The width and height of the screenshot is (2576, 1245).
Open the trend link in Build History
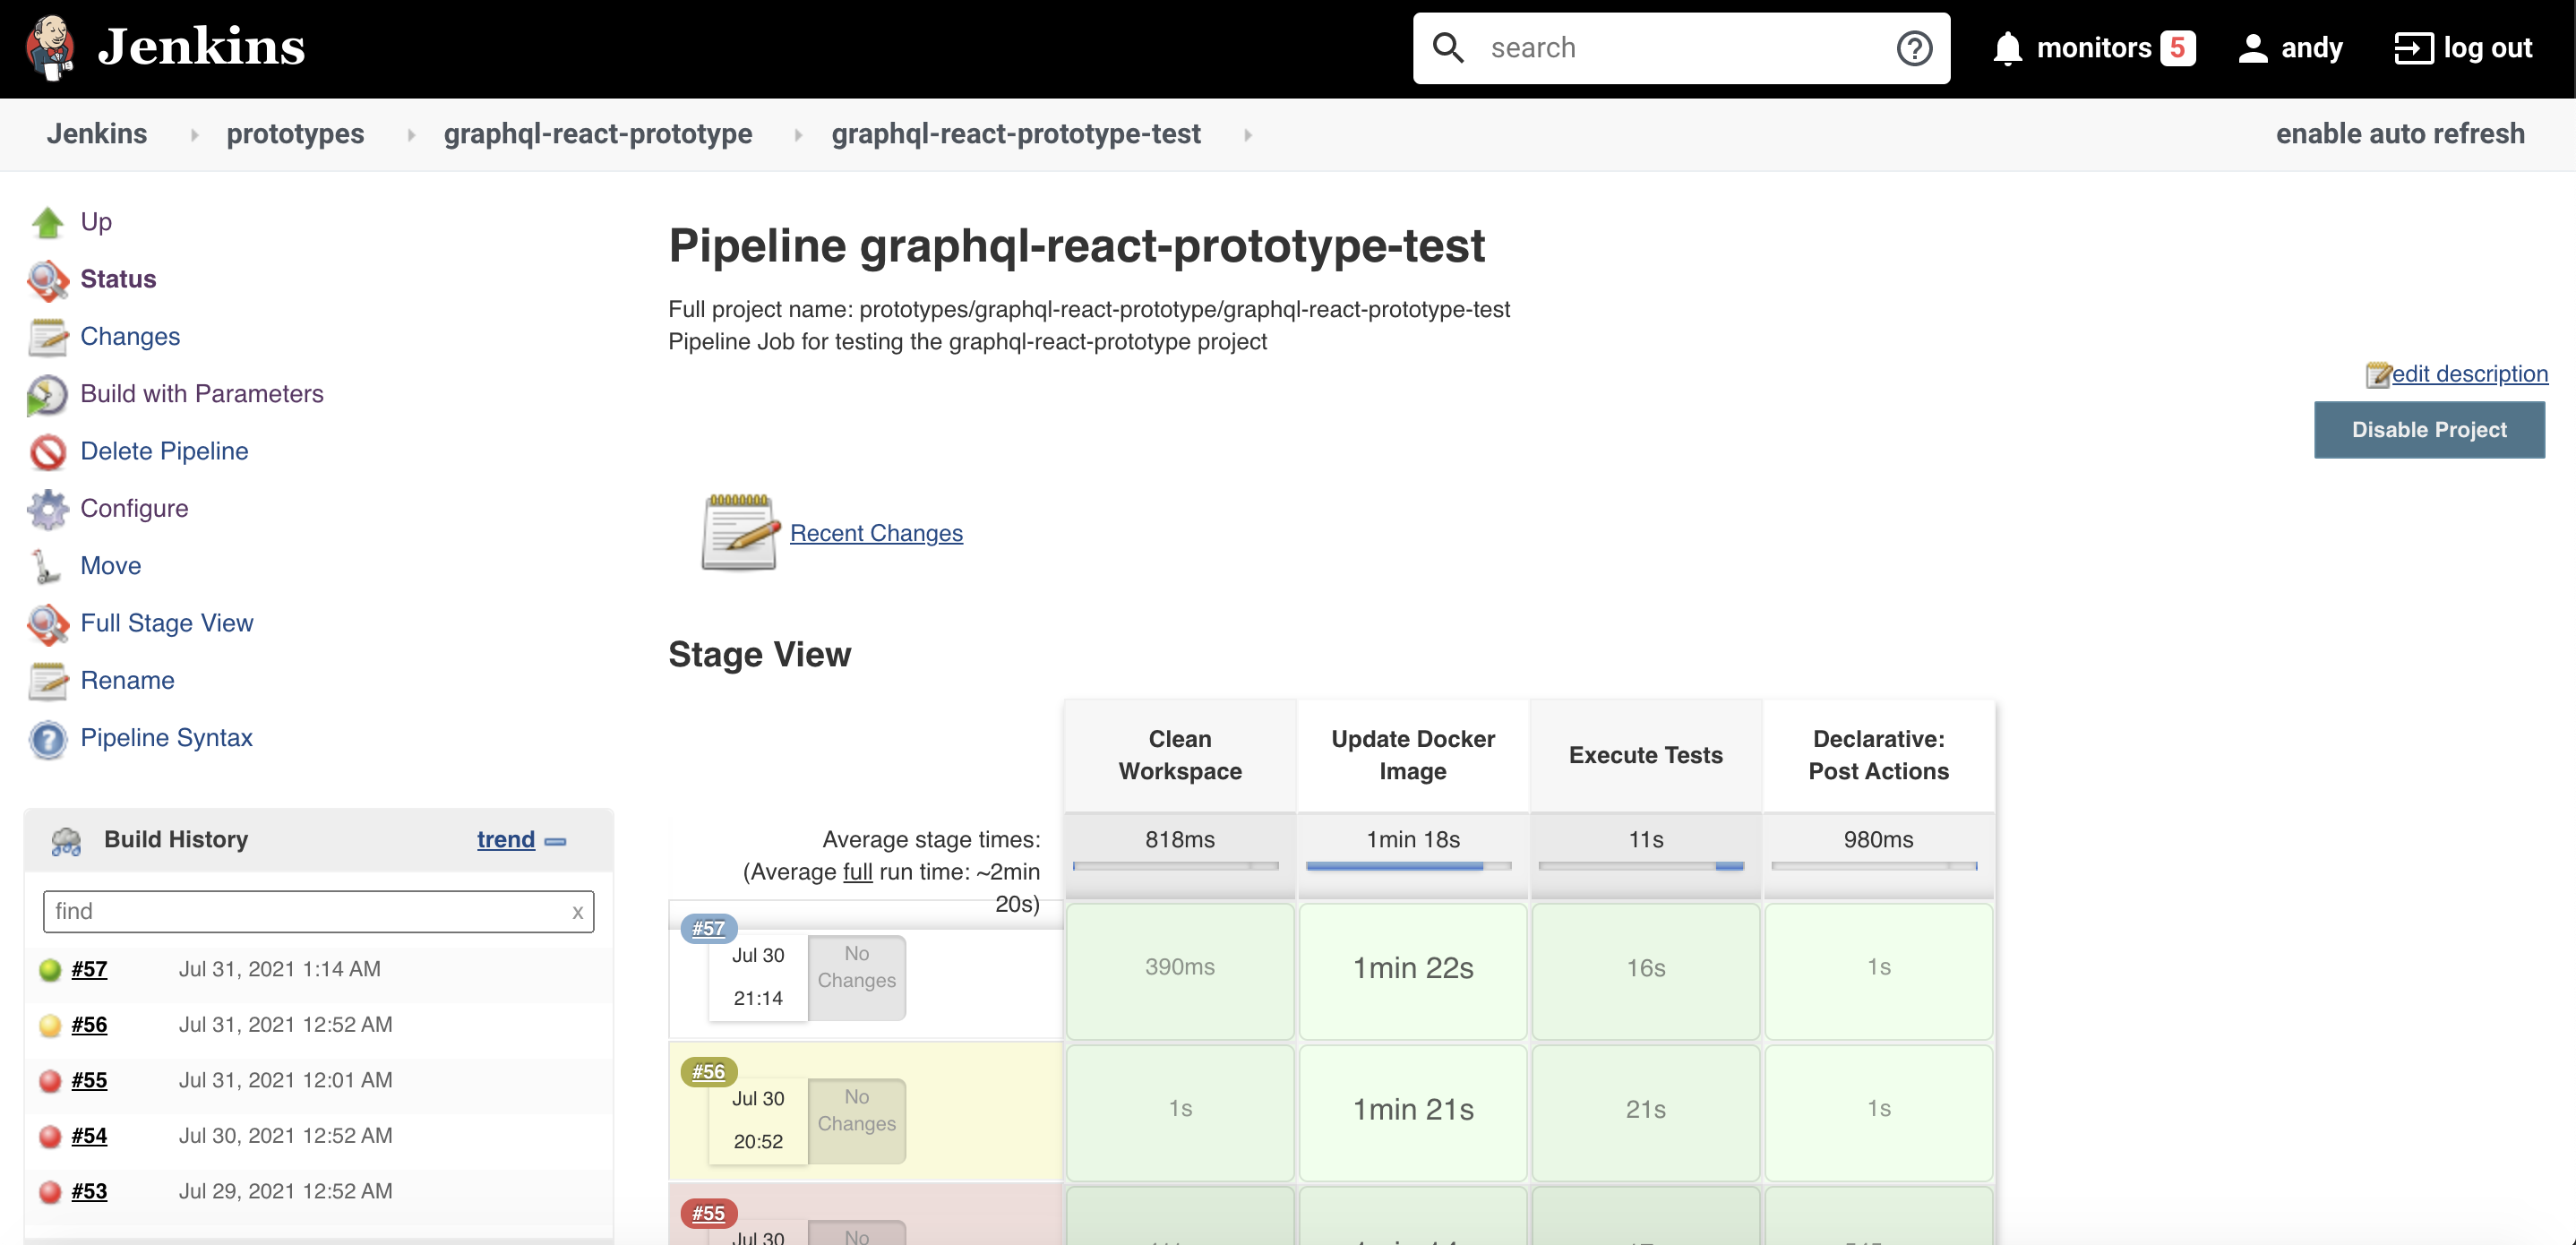click(x=506, y=840)
